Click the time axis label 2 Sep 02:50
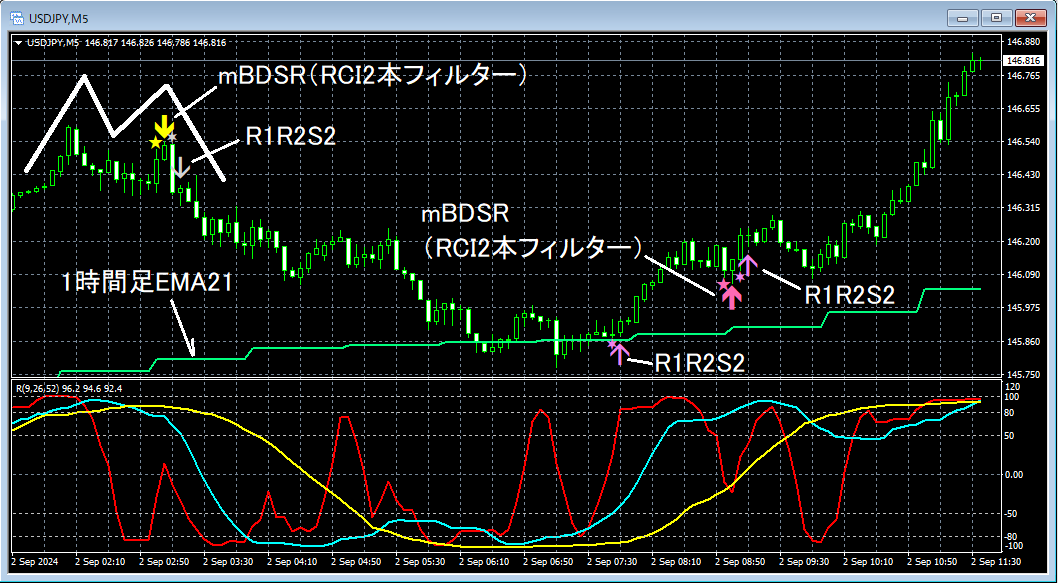 [163, 561]
